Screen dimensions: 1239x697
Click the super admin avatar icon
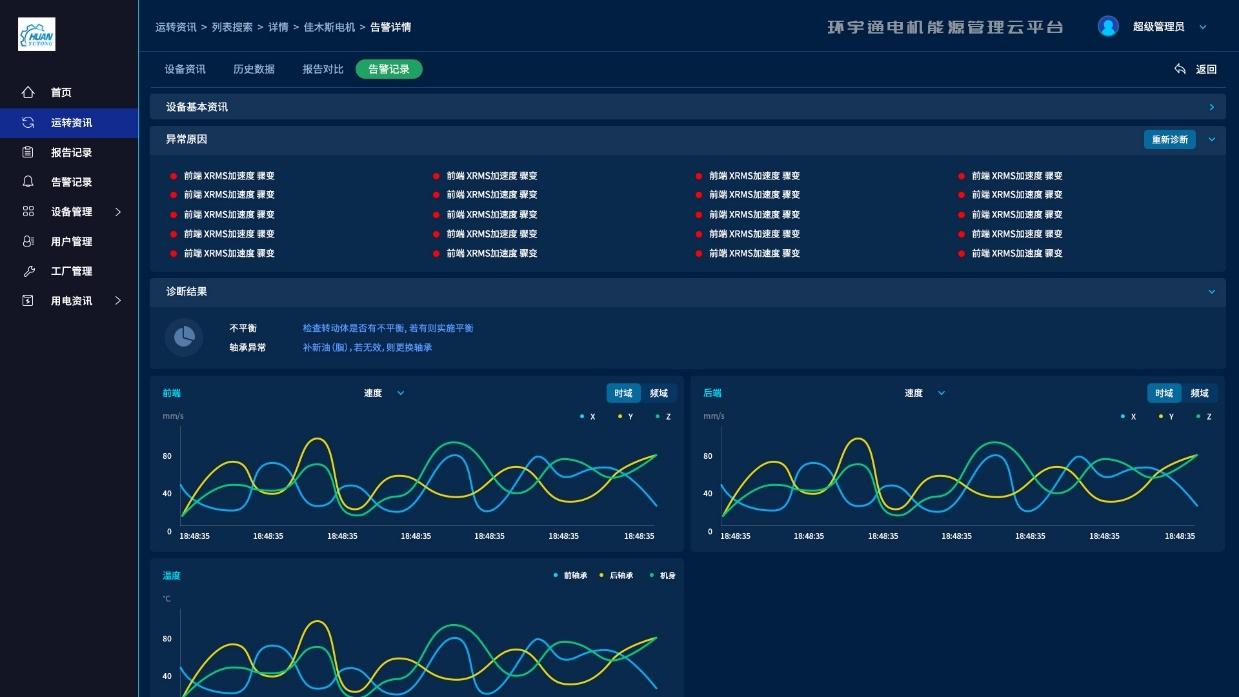[x=1108, y=27]
